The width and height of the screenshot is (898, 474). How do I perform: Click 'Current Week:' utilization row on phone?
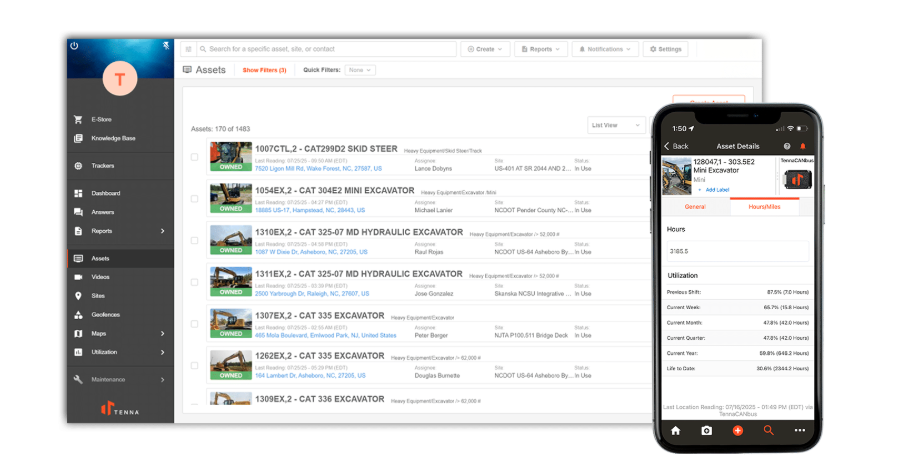(x=738, y=307)
